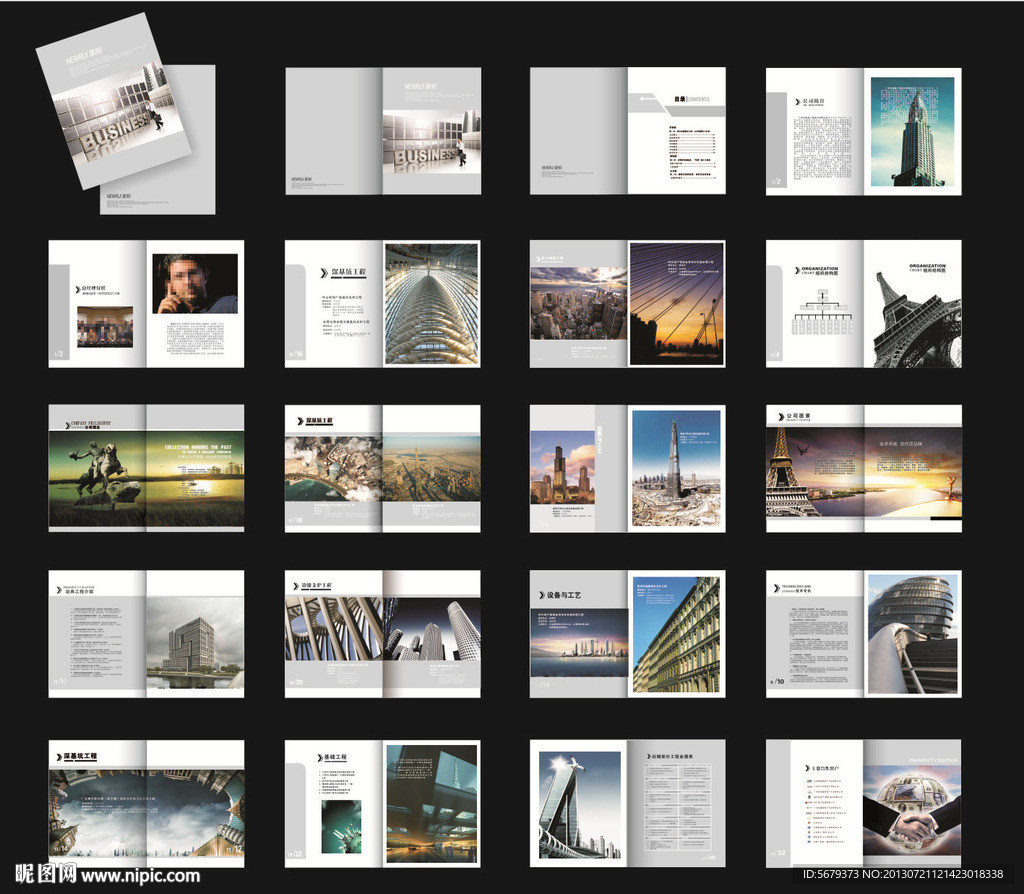Select the Chrysler Building skyscraper photo
1024x894 pixels.
tap(911, 132)
